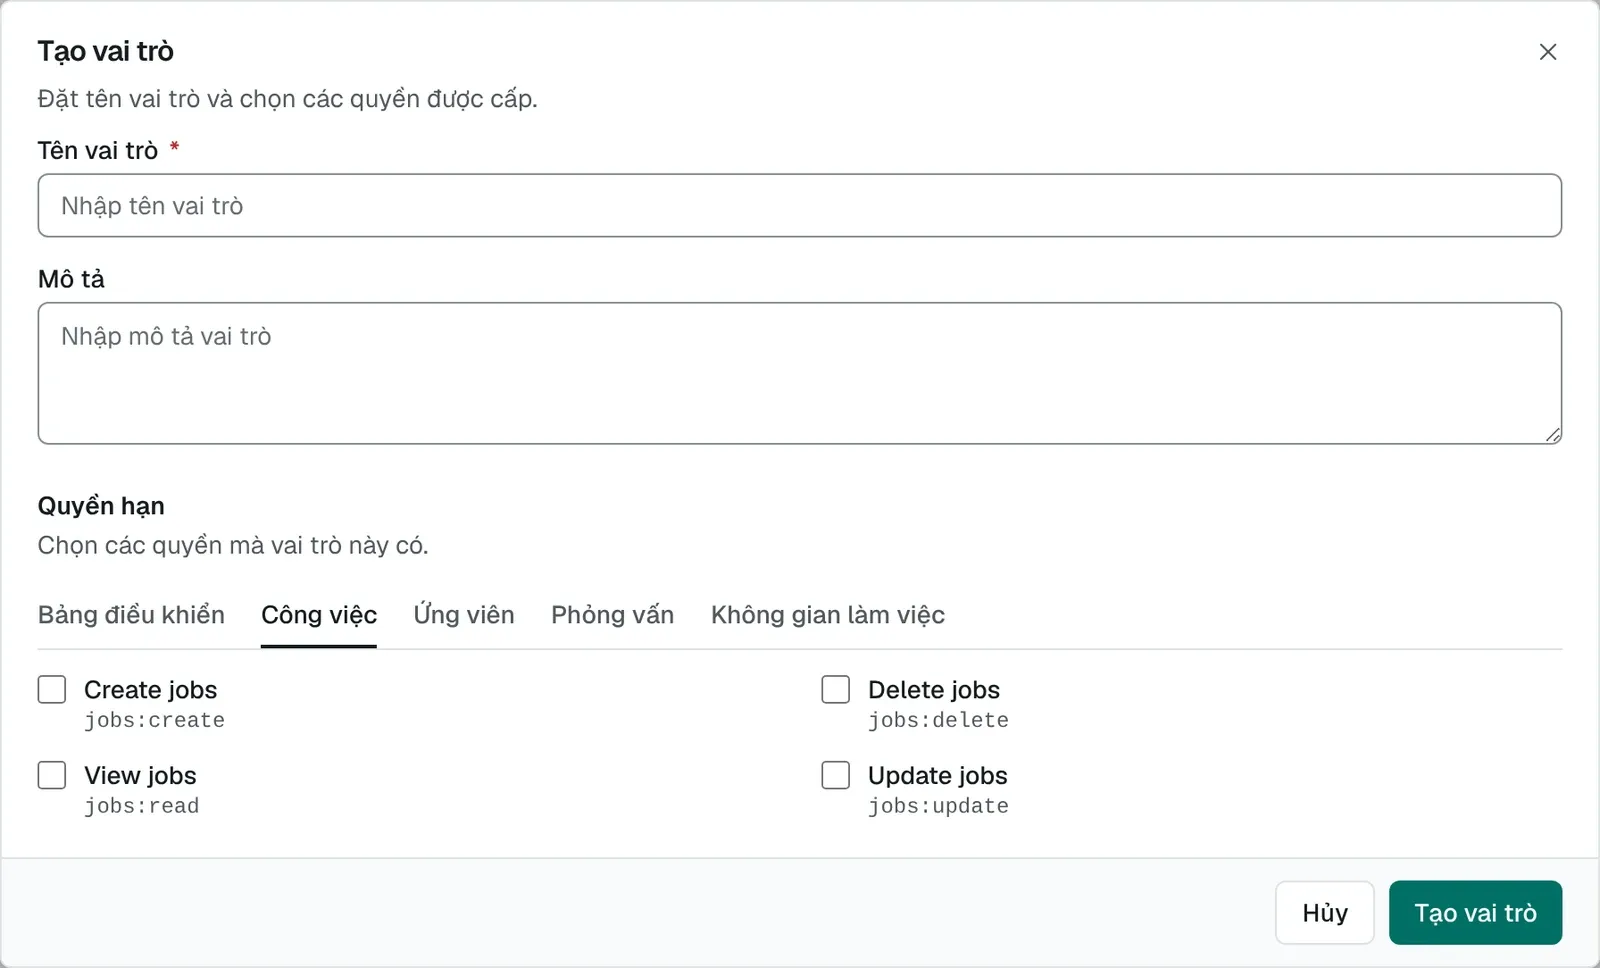Select the Công việc tab

coord(319,615)
